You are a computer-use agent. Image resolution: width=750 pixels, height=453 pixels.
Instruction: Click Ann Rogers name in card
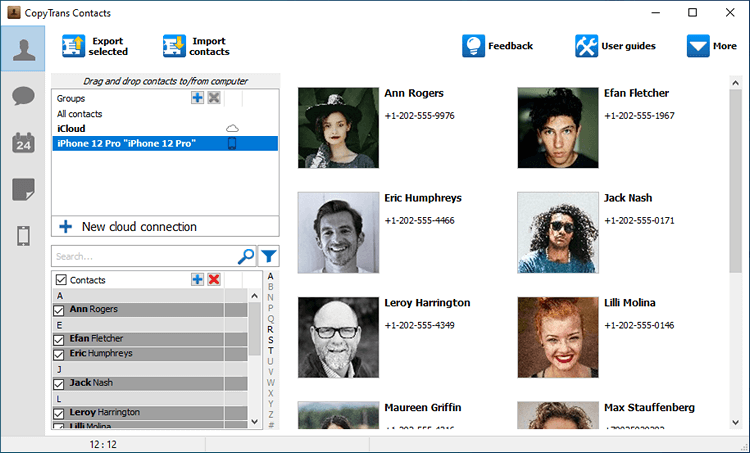(x=414, y=93)
